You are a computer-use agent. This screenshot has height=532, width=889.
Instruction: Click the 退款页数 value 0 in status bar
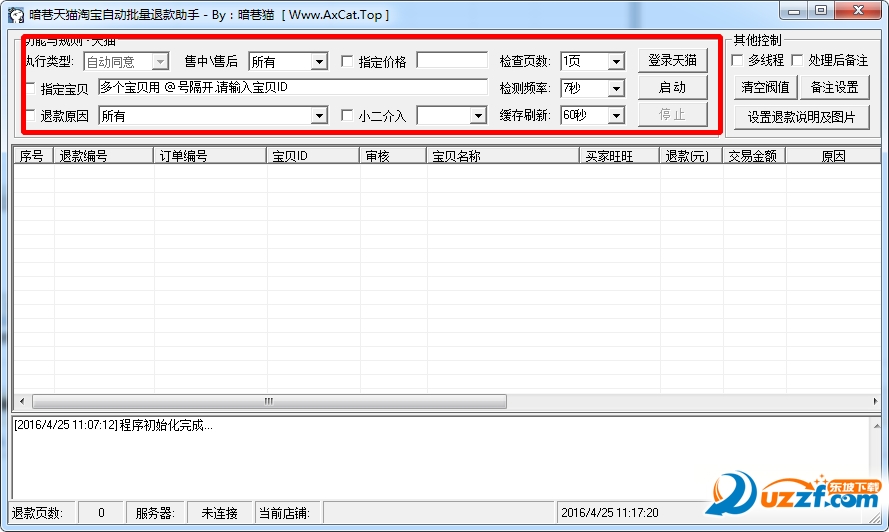click(x=101, y=513)
